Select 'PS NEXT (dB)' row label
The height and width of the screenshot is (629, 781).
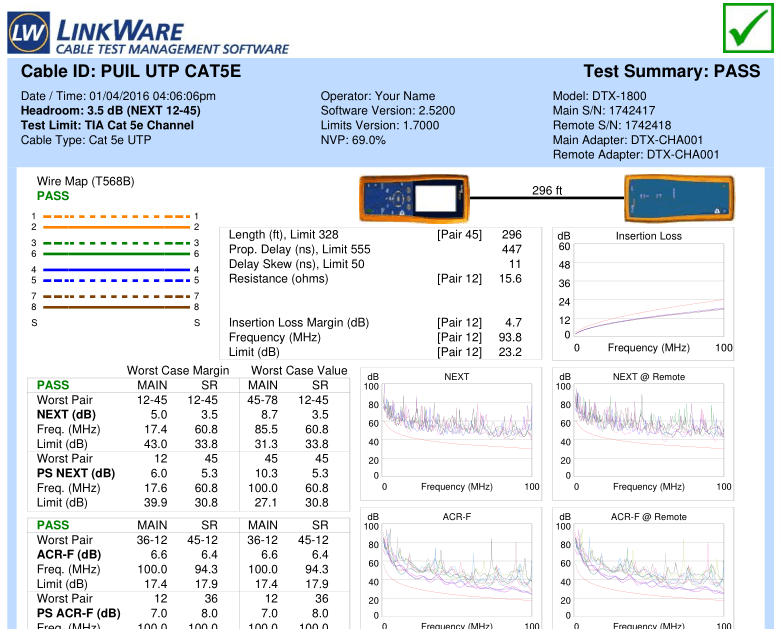click(76, 473)
